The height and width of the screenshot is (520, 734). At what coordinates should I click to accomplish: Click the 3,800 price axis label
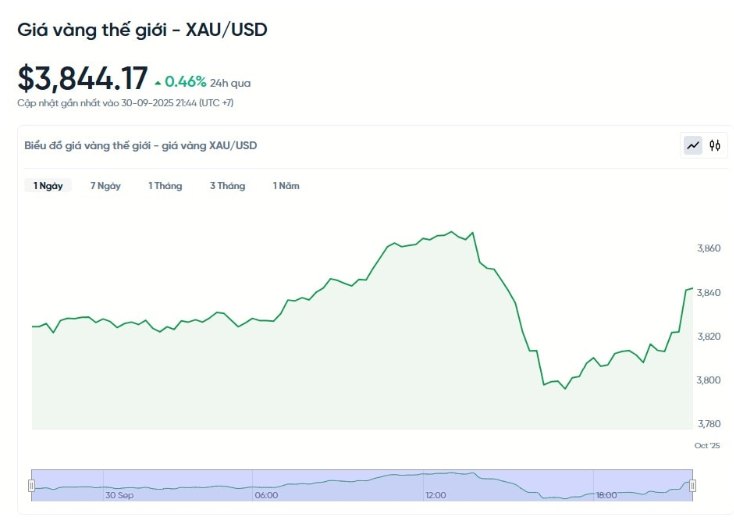pyautogui.click(x=709, y=380)
